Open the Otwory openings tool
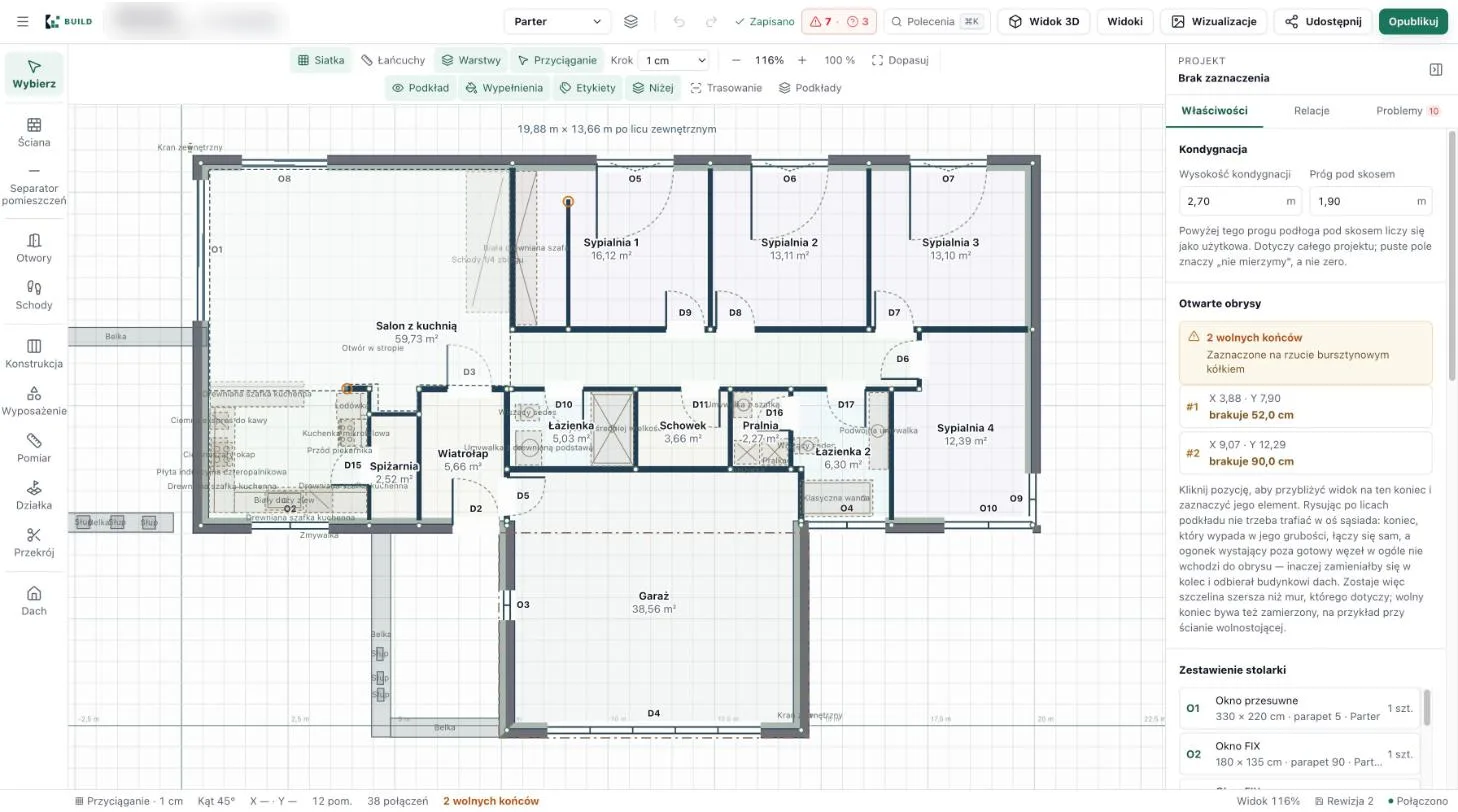The width and height of the screenshot is (1458, 812). tap(34, 248)
